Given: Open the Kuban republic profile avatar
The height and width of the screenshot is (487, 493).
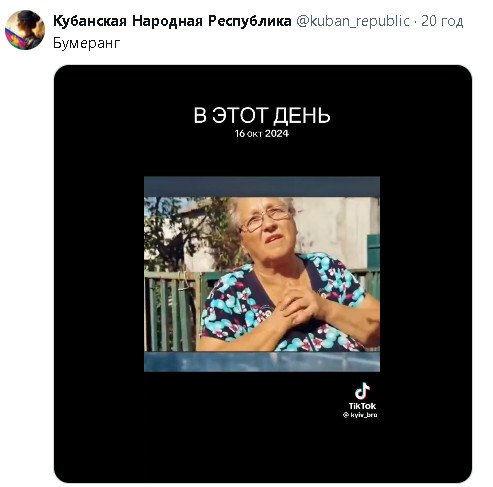Looking at the screenshot, I should tap(25, 30).
